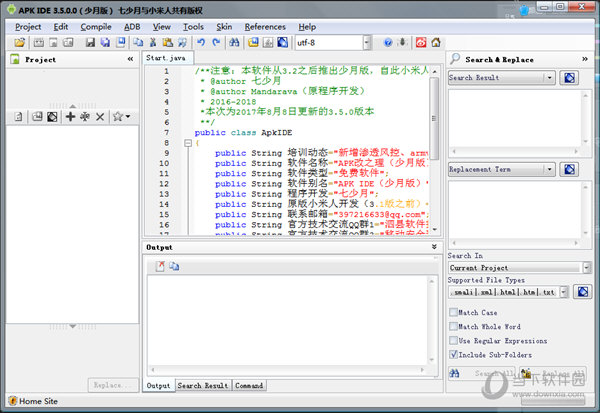Click the paste toolbar icon
600x413 pixels.
coord(168,42)
